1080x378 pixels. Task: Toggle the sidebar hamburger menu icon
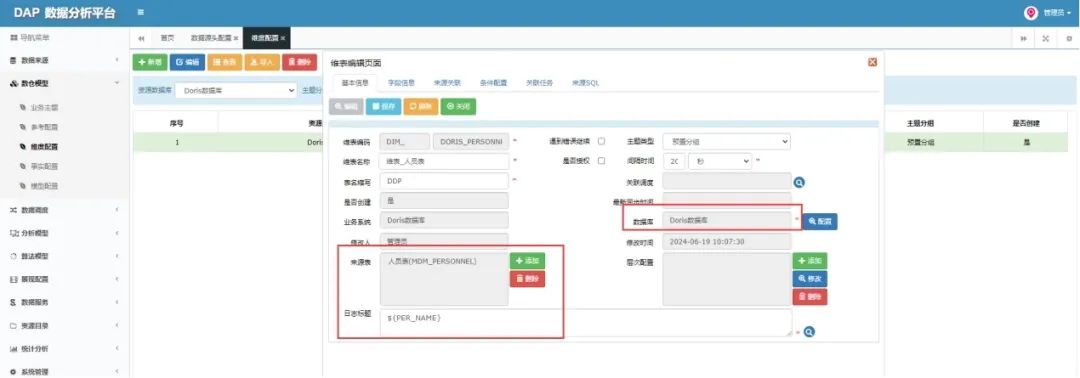coord(141,12)
